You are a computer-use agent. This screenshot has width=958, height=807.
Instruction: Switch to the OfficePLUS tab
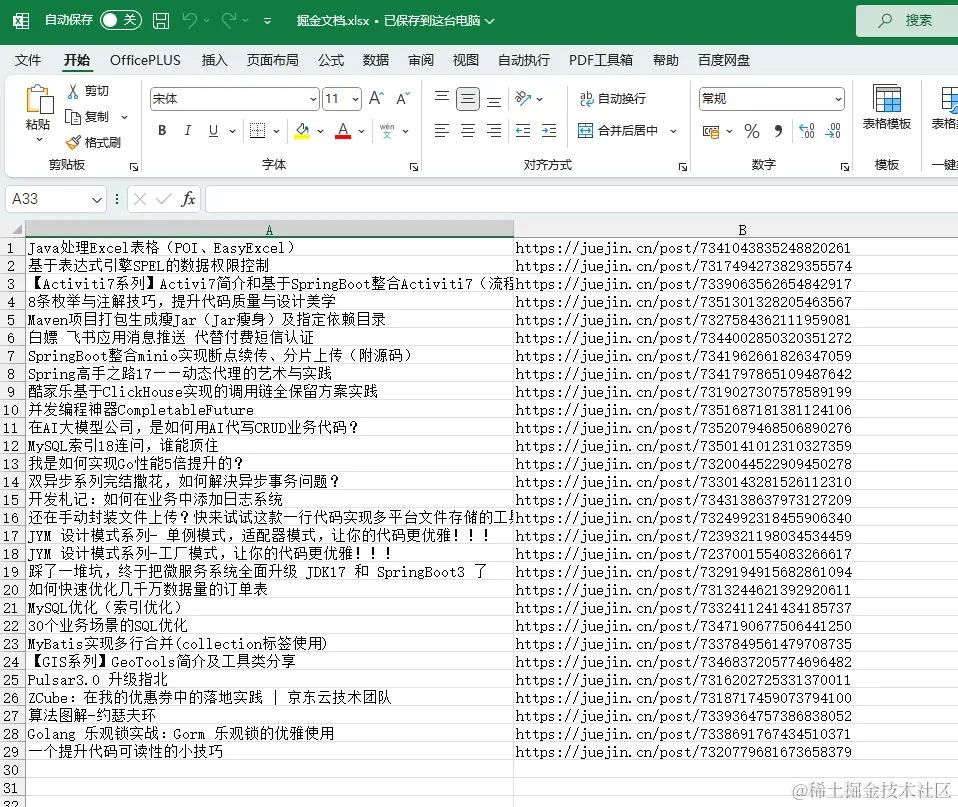pos(145,60)
